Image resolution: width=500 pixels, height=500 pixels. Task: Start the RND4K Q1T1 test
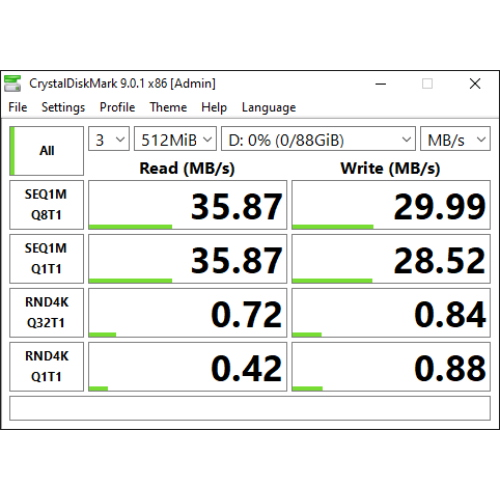(x=46, y=367)
